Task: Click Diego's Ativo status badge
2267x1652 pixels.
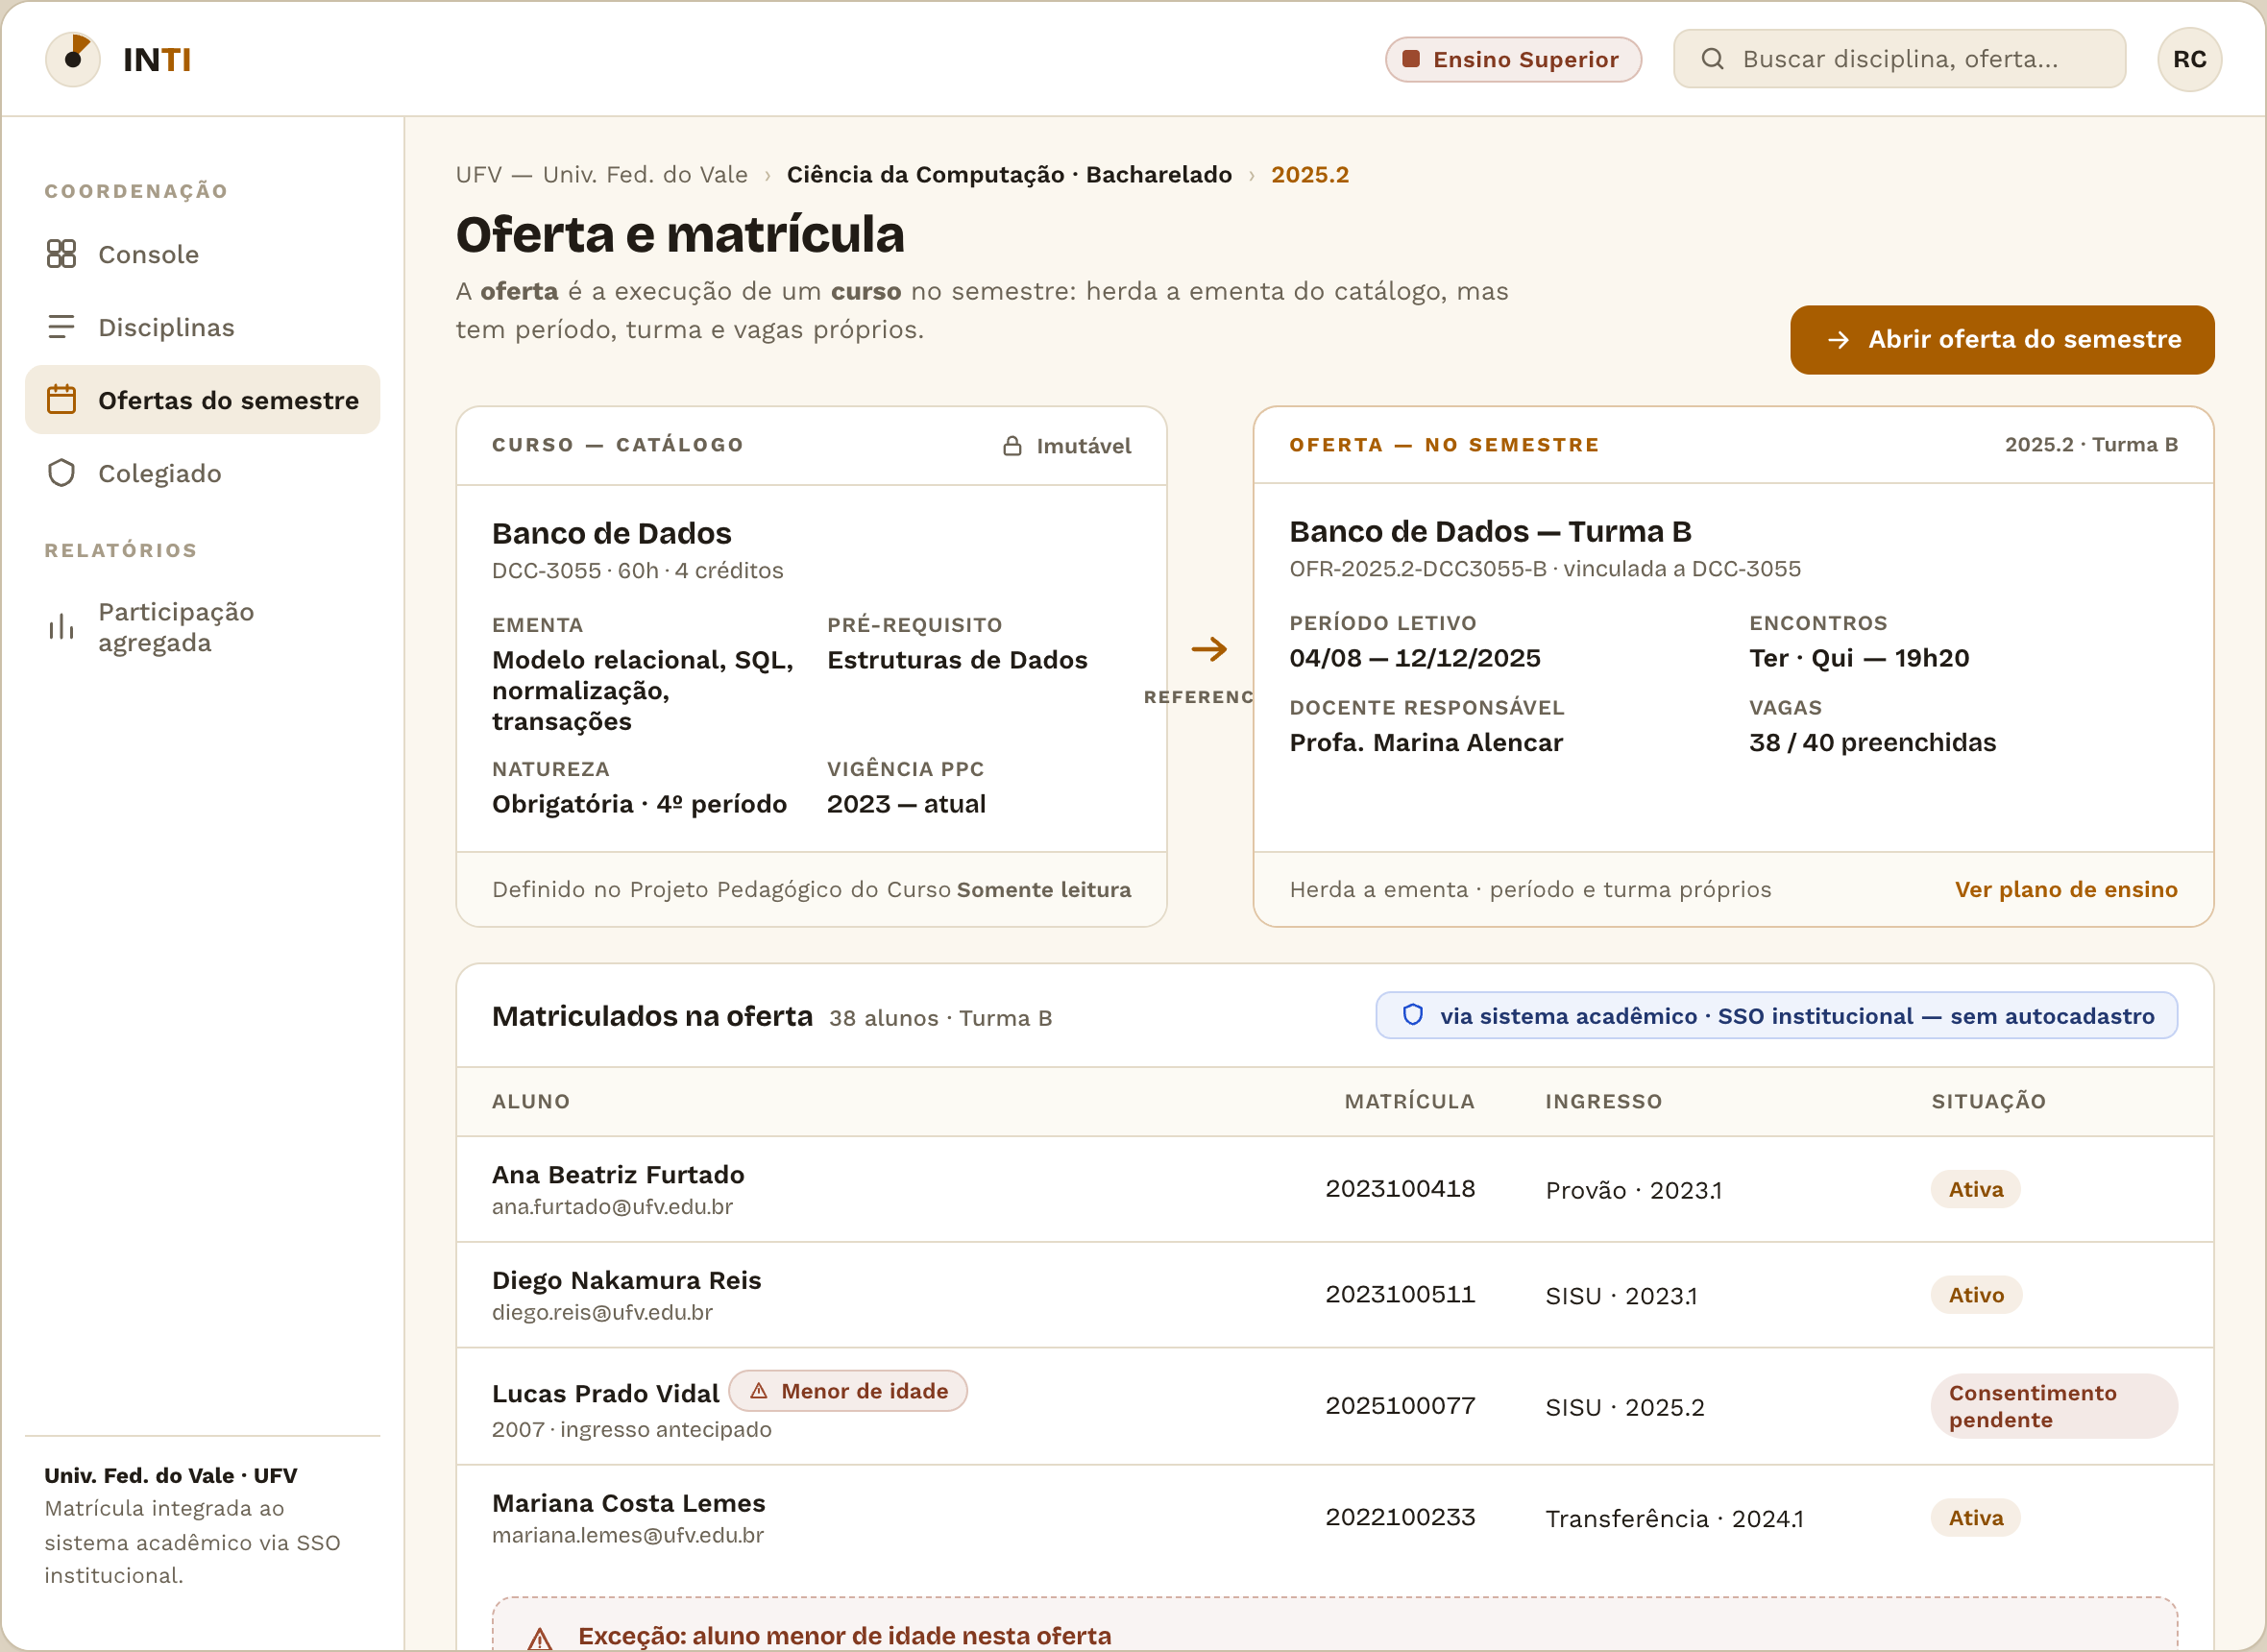Action: pos(1975,1295)
